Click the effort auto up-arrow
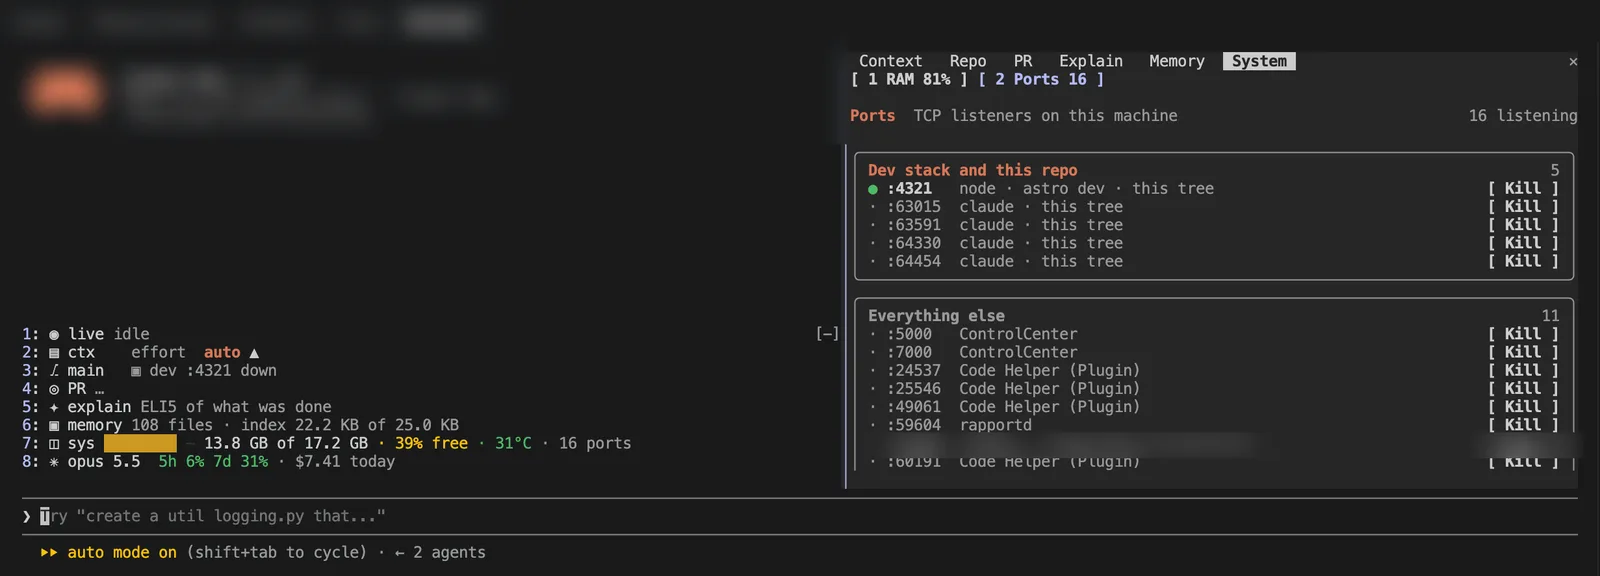Viewport: 1600px width, 576px height. click(254, 353)
